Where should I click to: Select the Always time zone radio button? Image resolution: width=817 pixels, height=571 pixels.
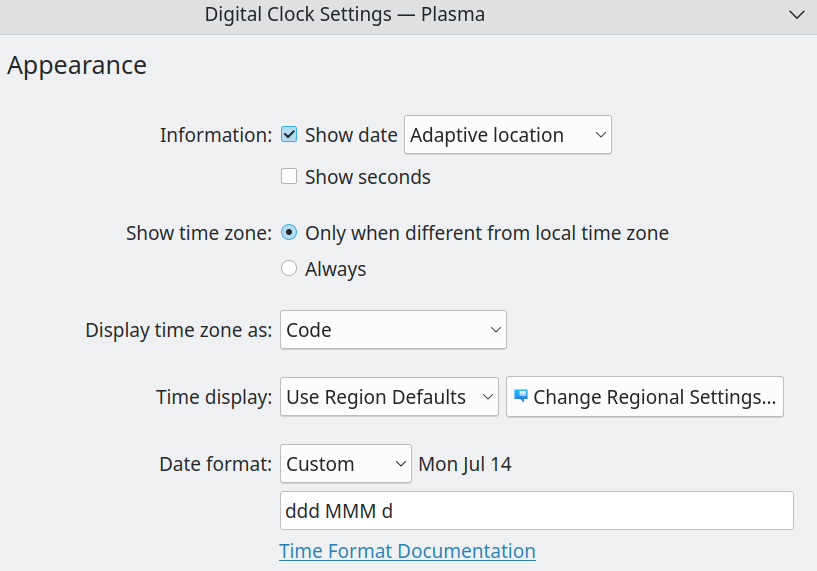pyautogui.click(x=289, y=268)
